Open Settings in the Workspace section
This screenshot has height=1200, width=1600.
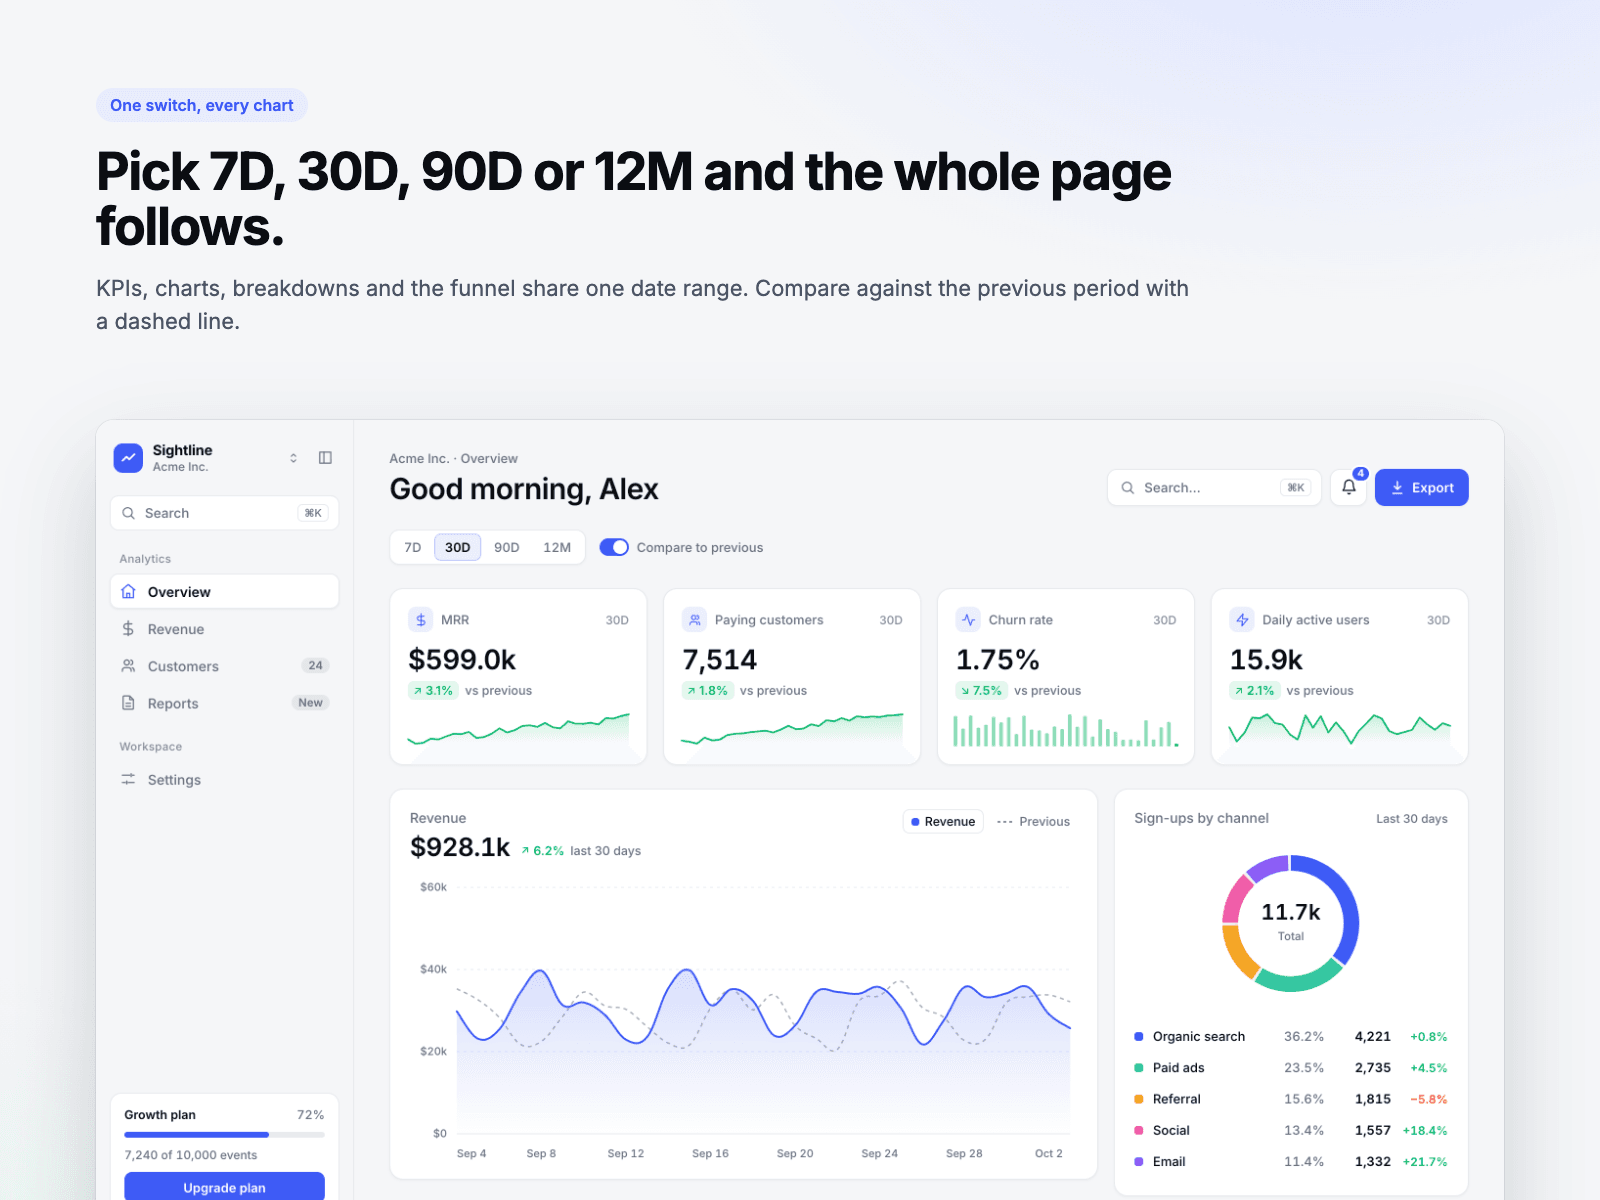click(x=224, y=780)
